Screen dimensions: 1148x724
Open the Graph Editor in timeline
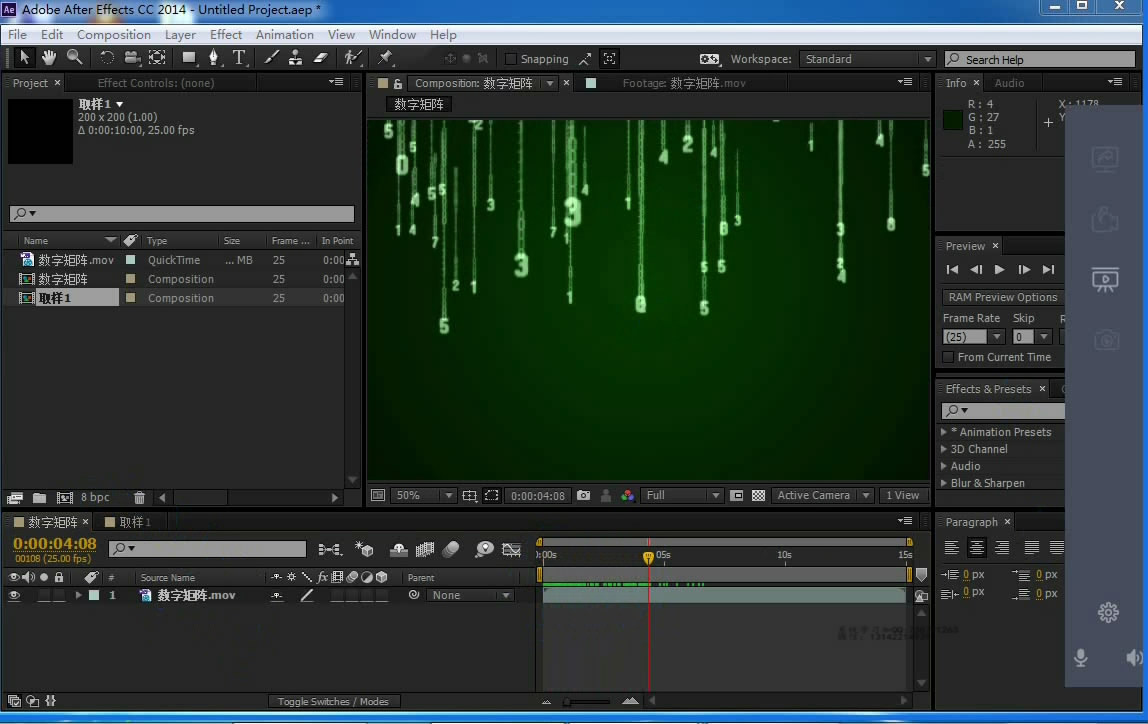(511, 550)
